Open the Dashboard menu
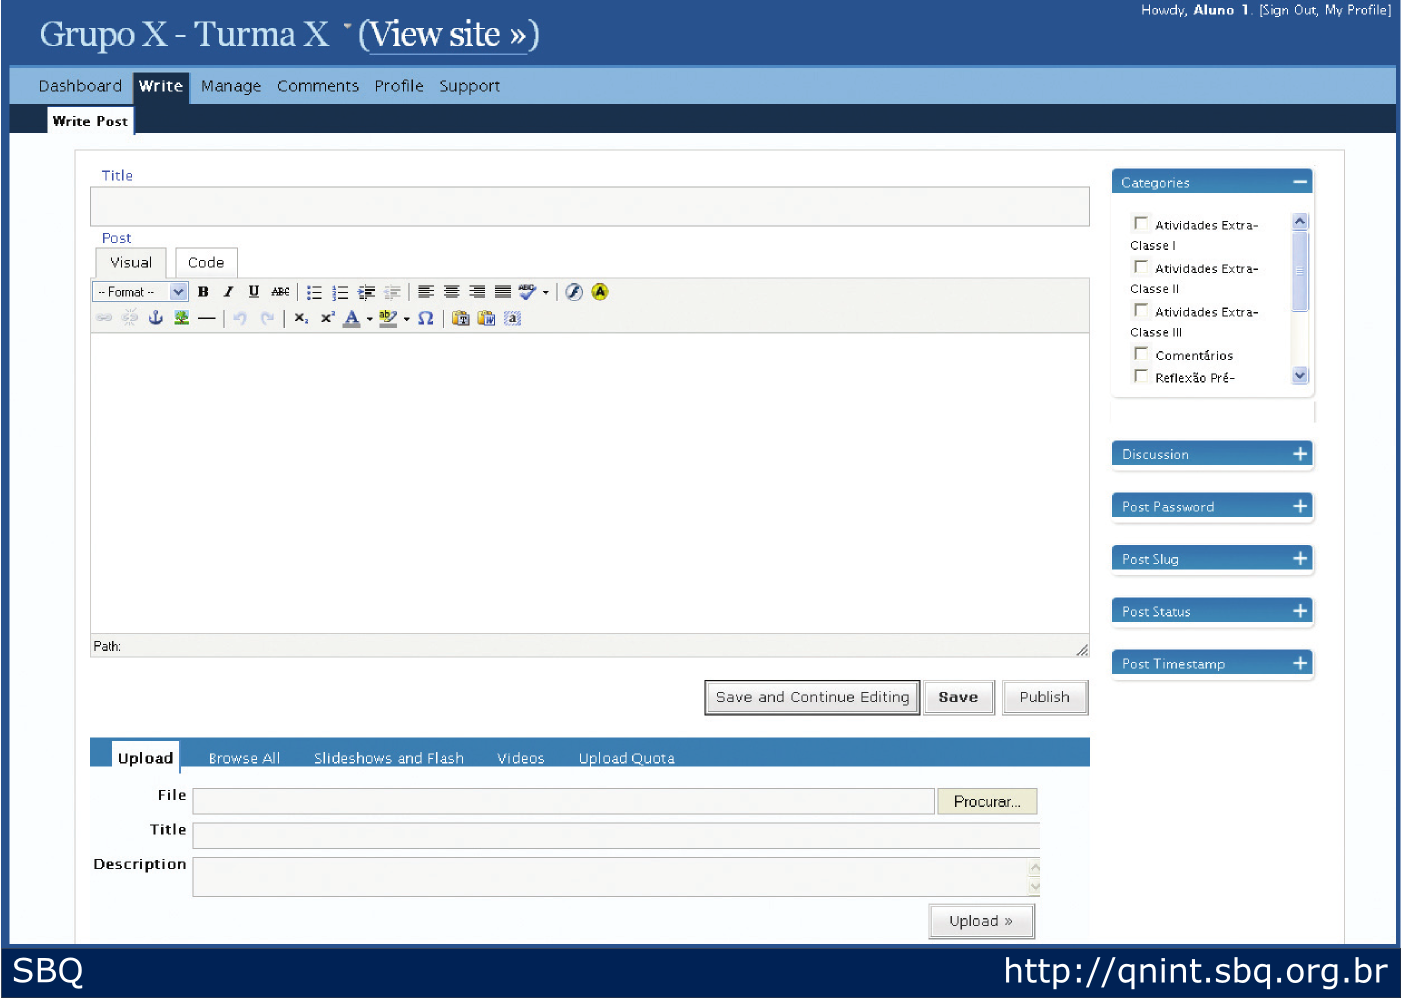This screenshot has height=998, width=1401. [80, 86]
